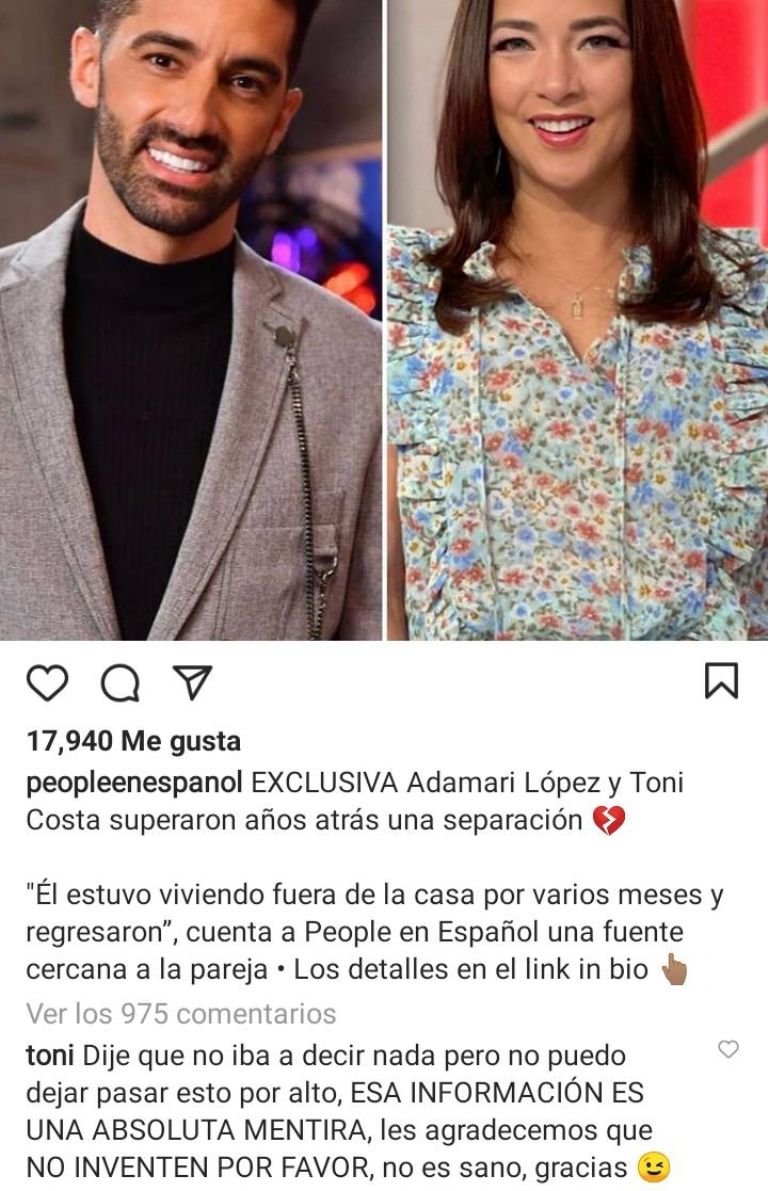Save the post with the bookmark icon

click(721, 680)
